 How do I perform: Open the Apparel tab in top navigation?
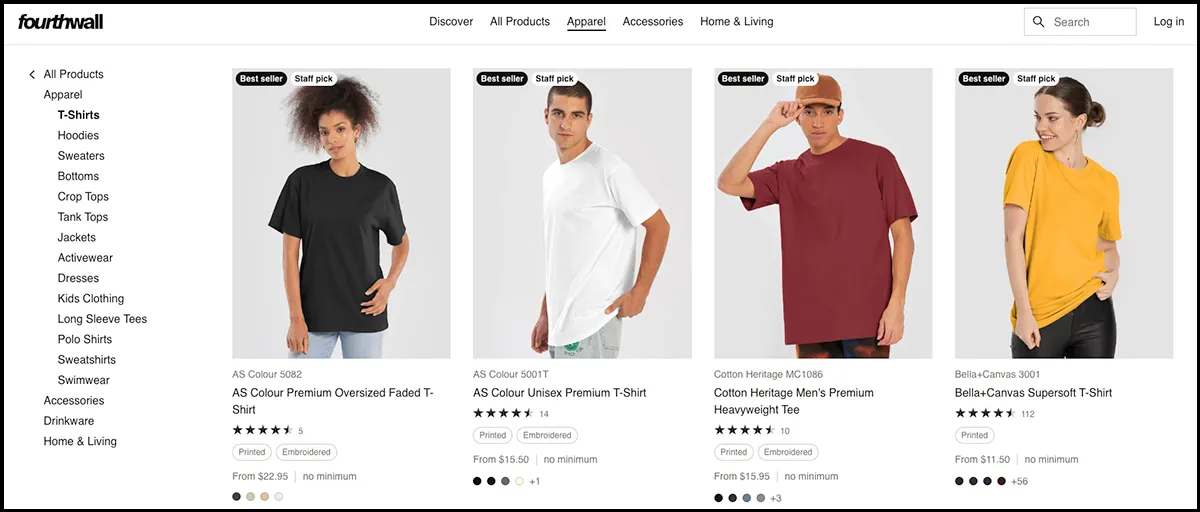pyautogui.click(x=586, y=22)
